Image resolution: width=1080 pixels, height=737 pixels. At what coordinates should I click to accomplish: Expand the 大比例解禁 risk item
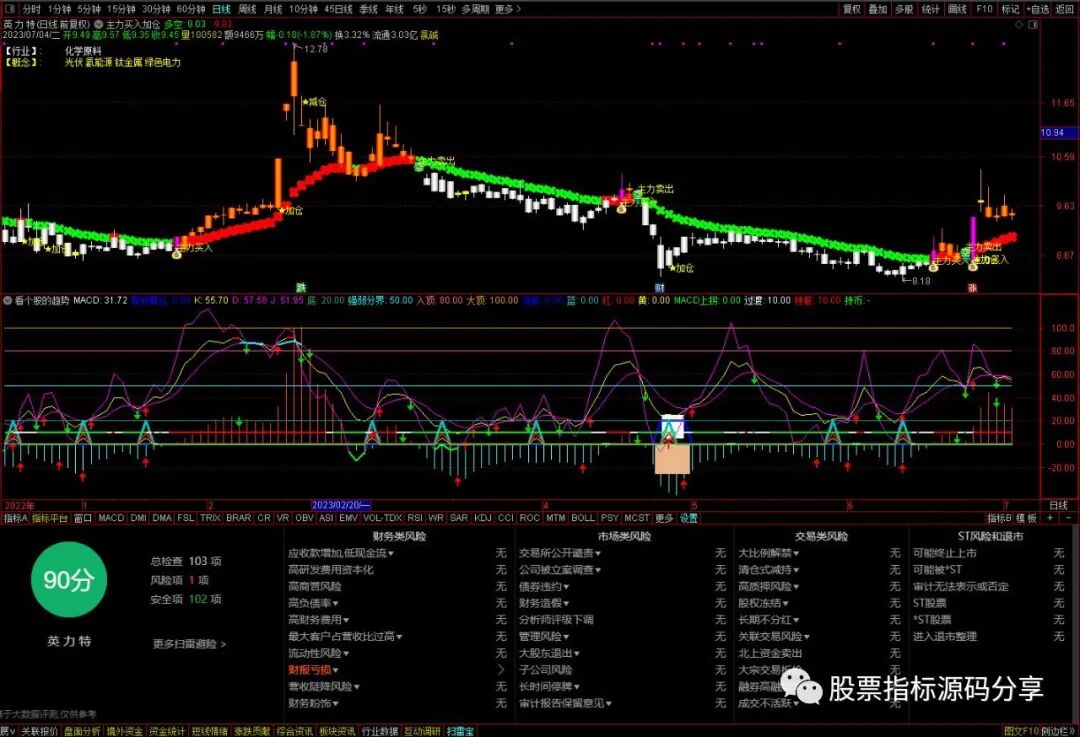[x=769, y=553]
